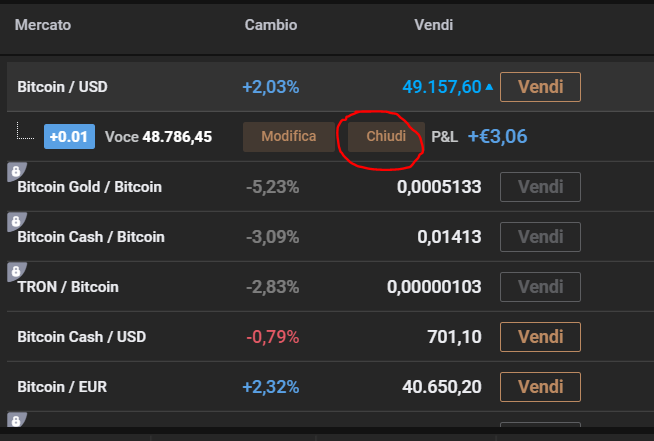Sort by the Cambio column header

[x=271, y=25]
